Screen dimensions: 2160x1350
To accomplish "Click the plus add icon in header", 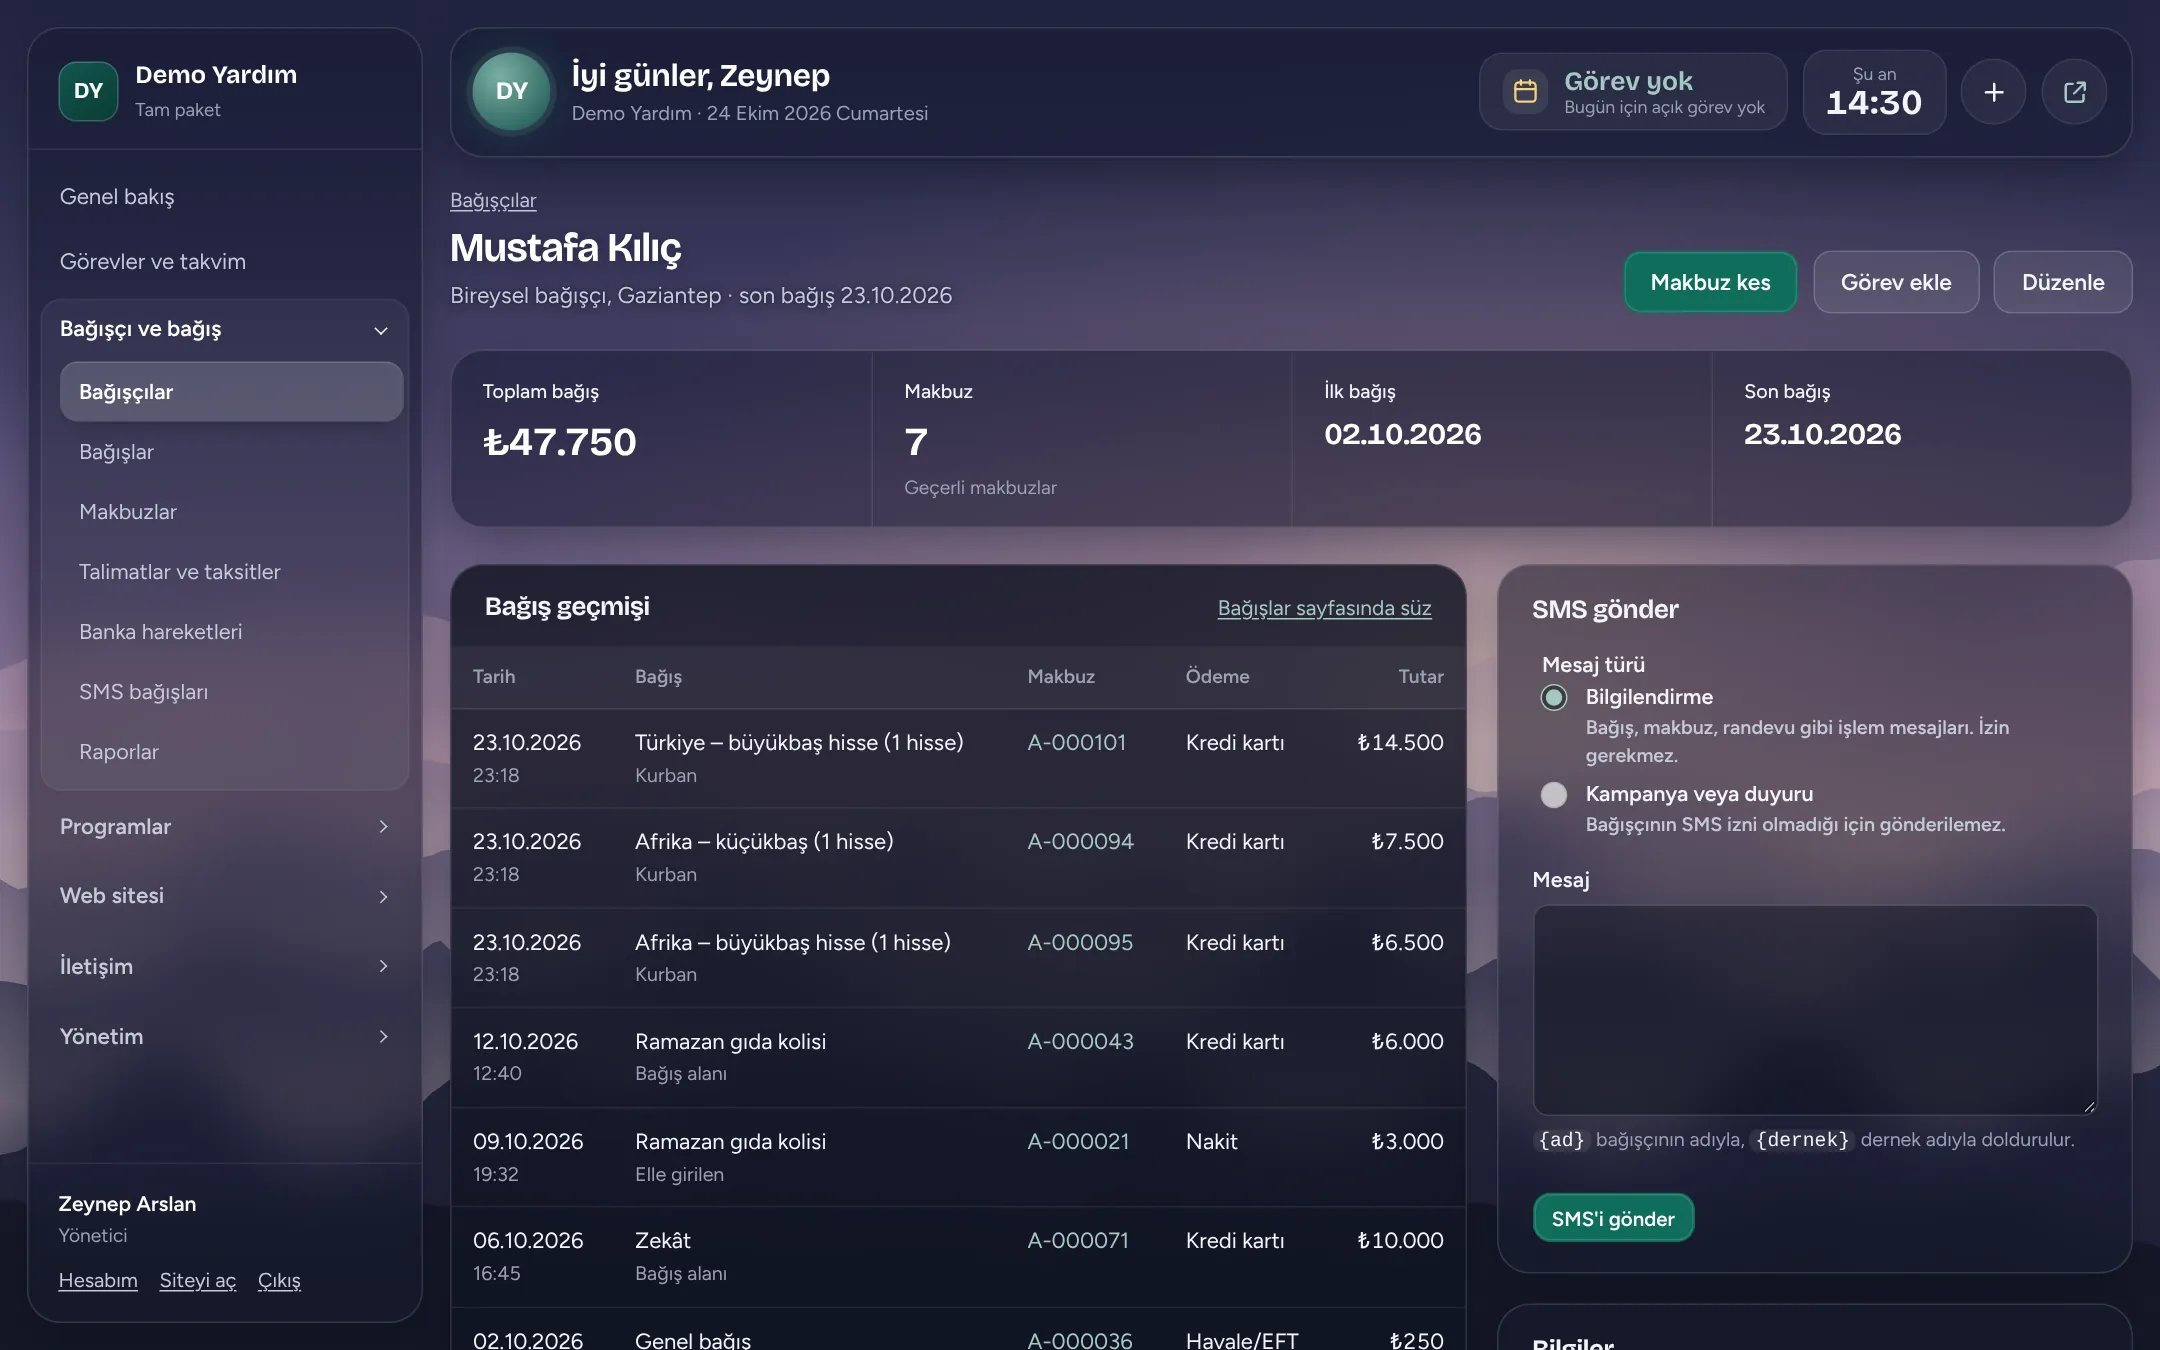I will click(1993, 92).
